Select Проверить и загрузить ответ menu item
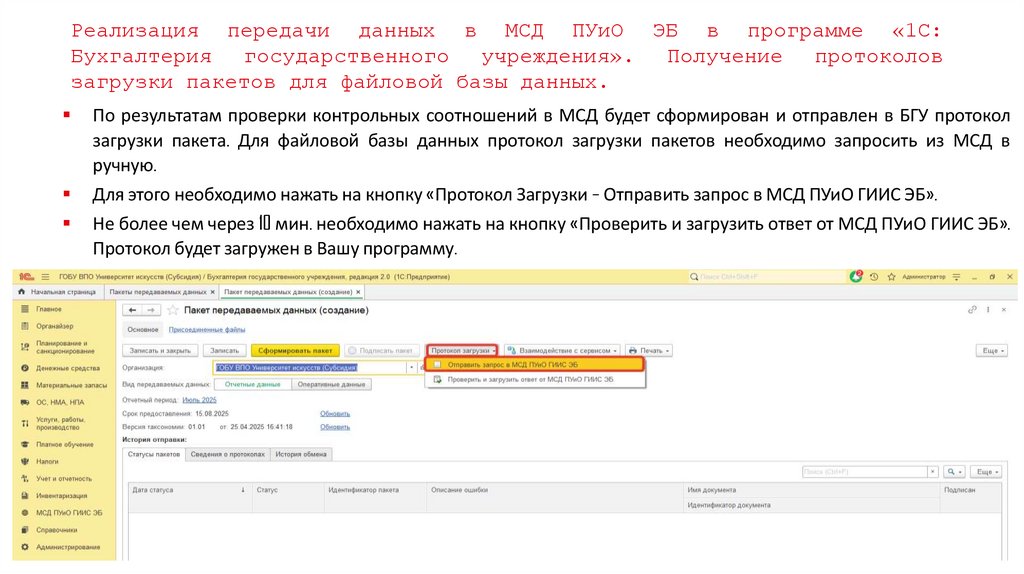Image resolution: width=1024 pixels, height=574 pixels. (535, 379)
